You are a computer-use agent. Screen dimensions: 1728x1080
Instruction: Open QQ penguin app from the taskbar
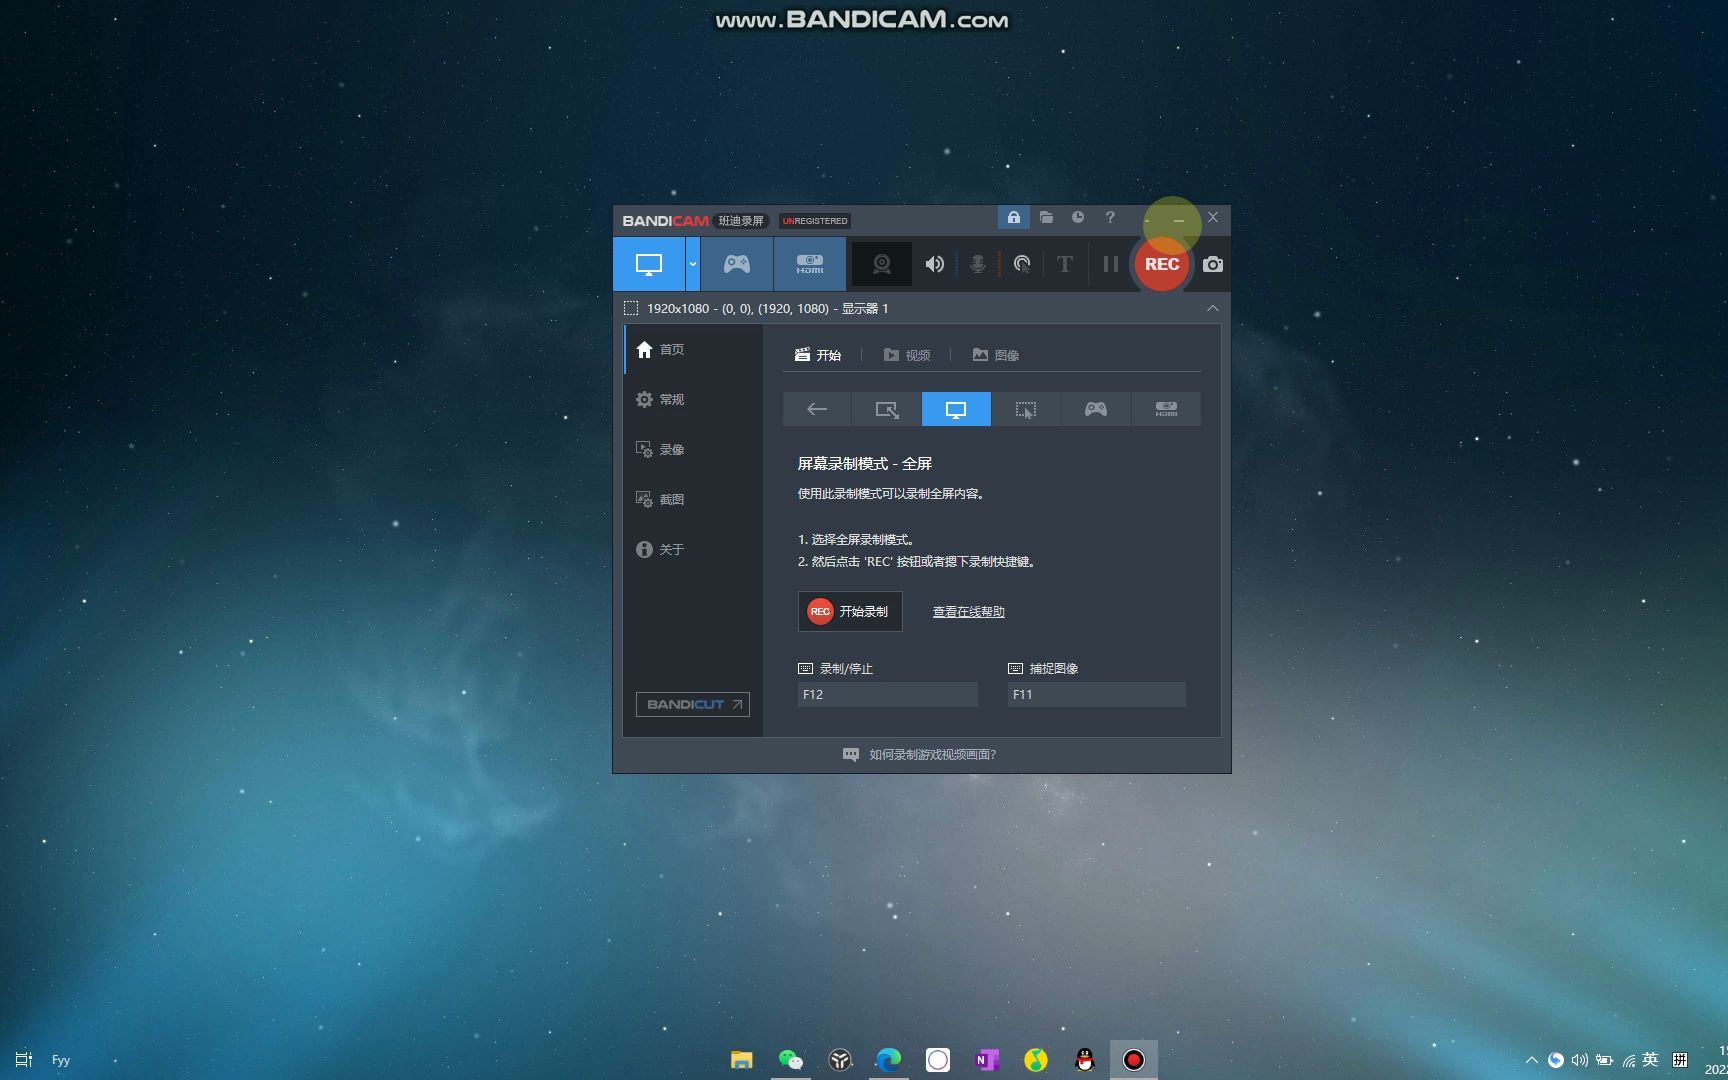[1084, 1060]
